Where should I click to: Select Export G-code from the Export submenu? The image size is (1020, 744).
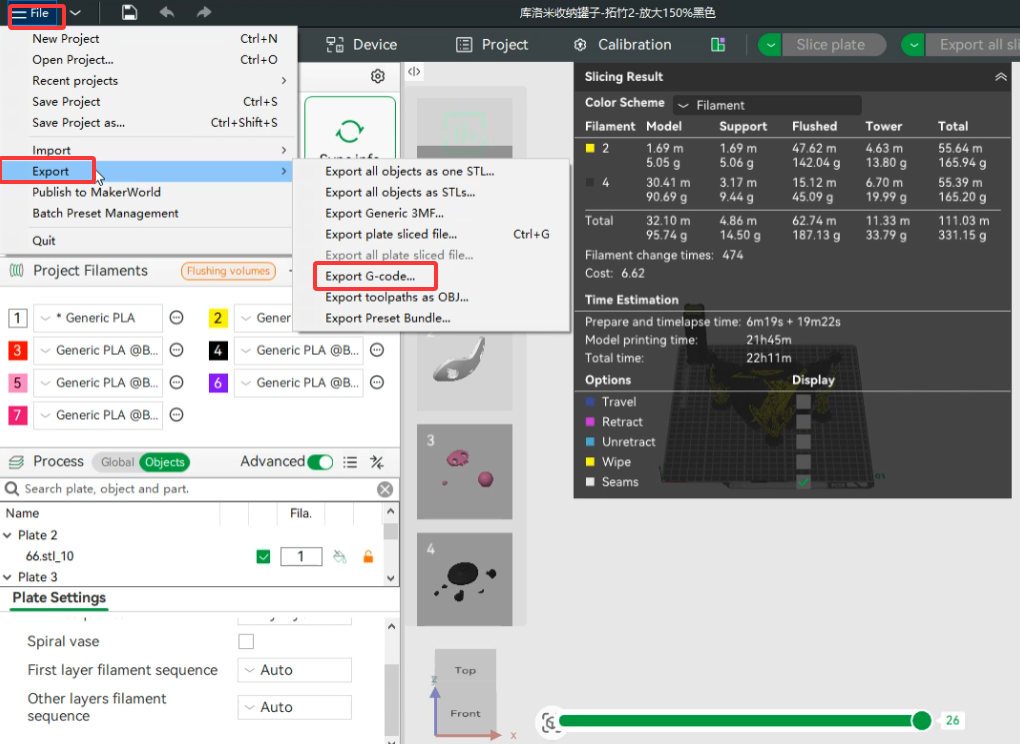[374, 276]
